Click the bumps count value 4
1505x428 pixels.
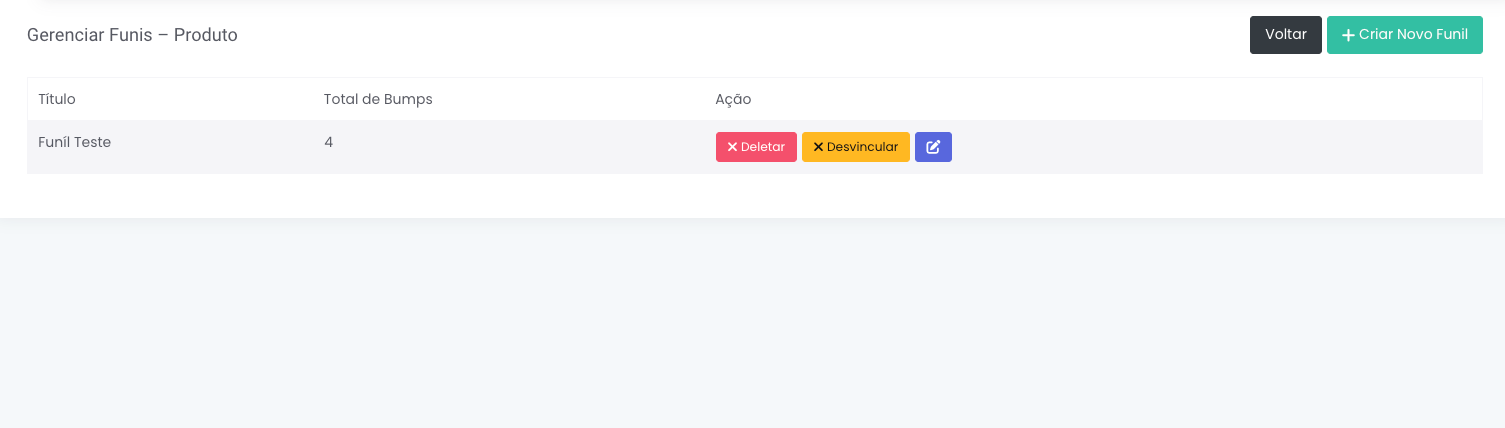tap(328, 142)
